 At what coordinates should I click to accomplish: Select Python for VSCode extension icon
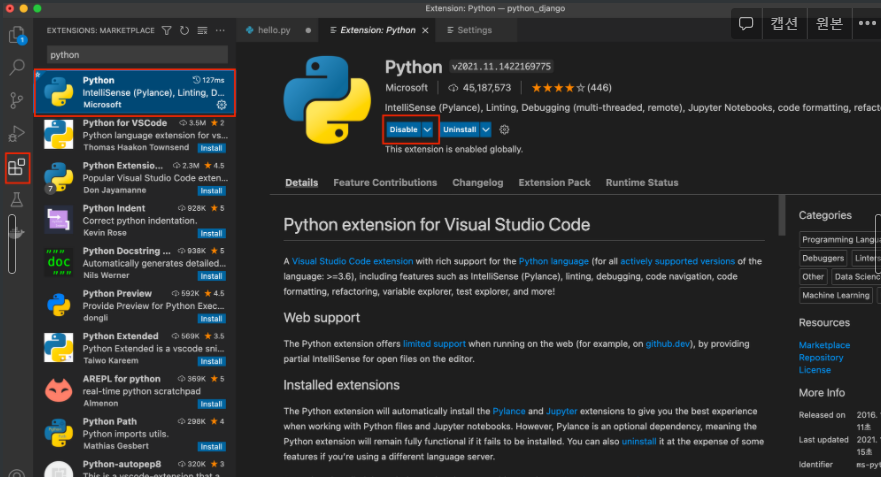point(58,134)
